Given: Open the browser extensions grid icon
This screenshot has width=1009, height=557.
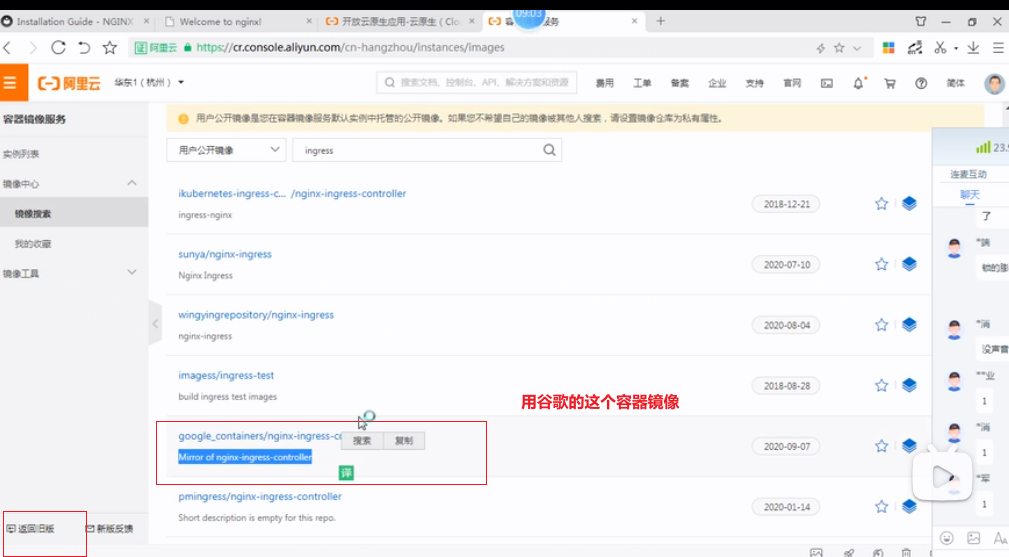Looking at the screenshot, I should (x=889, y=48).
